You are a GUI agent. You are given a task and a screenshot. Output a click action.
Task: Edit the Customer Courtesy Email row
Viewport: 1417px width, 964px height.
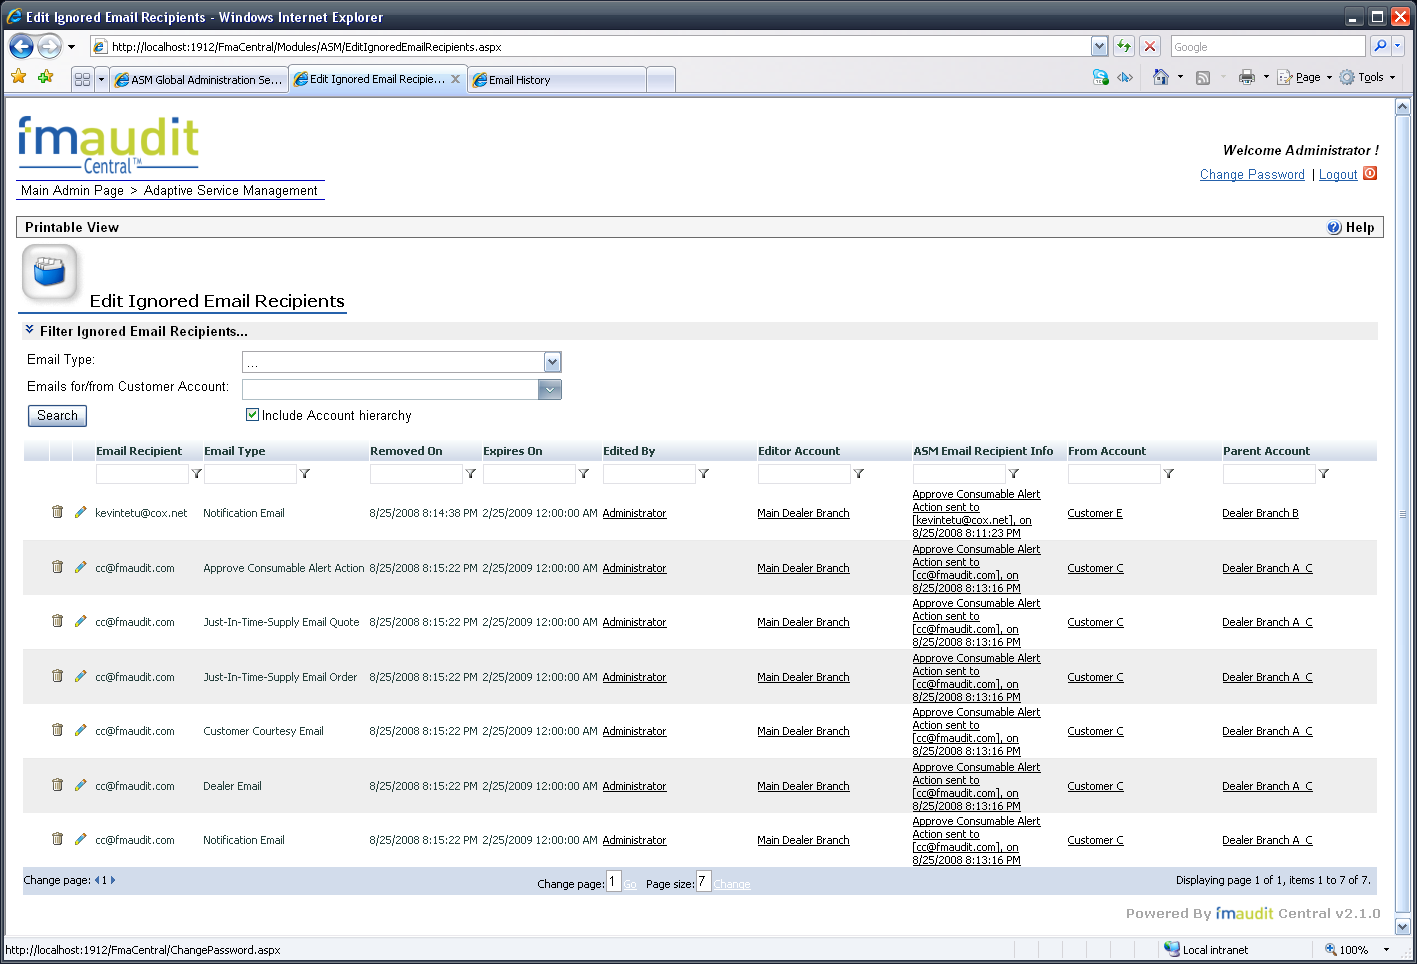point(81,730)
